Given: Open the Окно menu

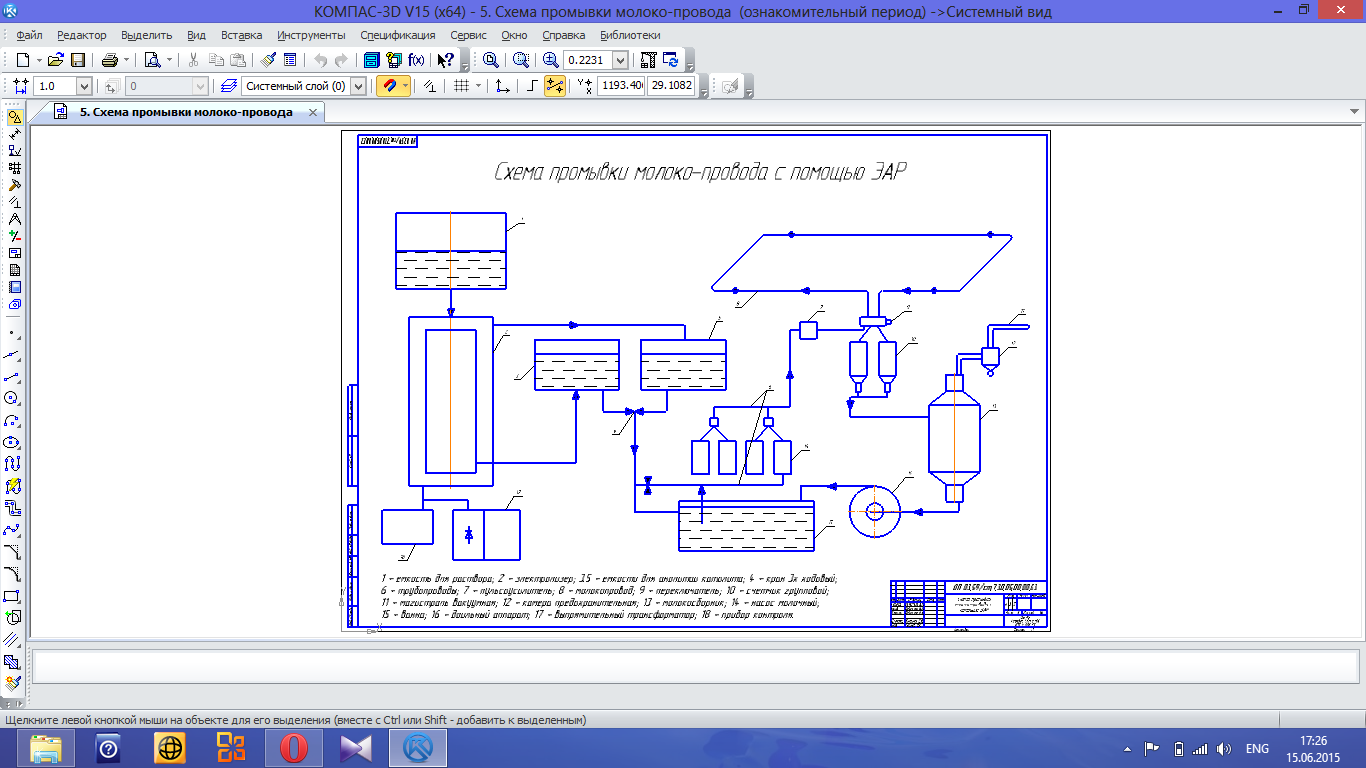Looking at the screenshot, I should pos(514,35).
